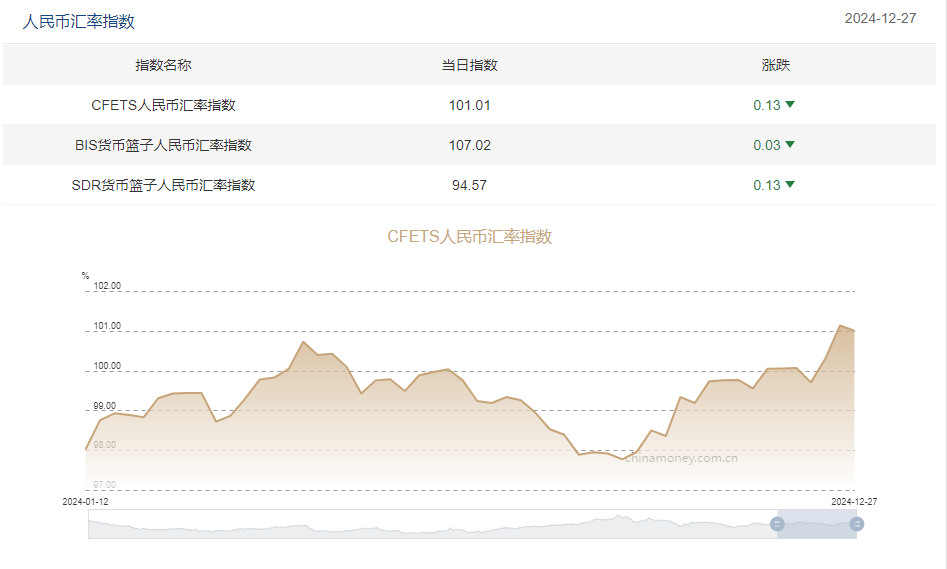The height and width of the screenshot is (569, 947).
Task: Click the 2024-01-12 start date label
Action: coord(85,501)
